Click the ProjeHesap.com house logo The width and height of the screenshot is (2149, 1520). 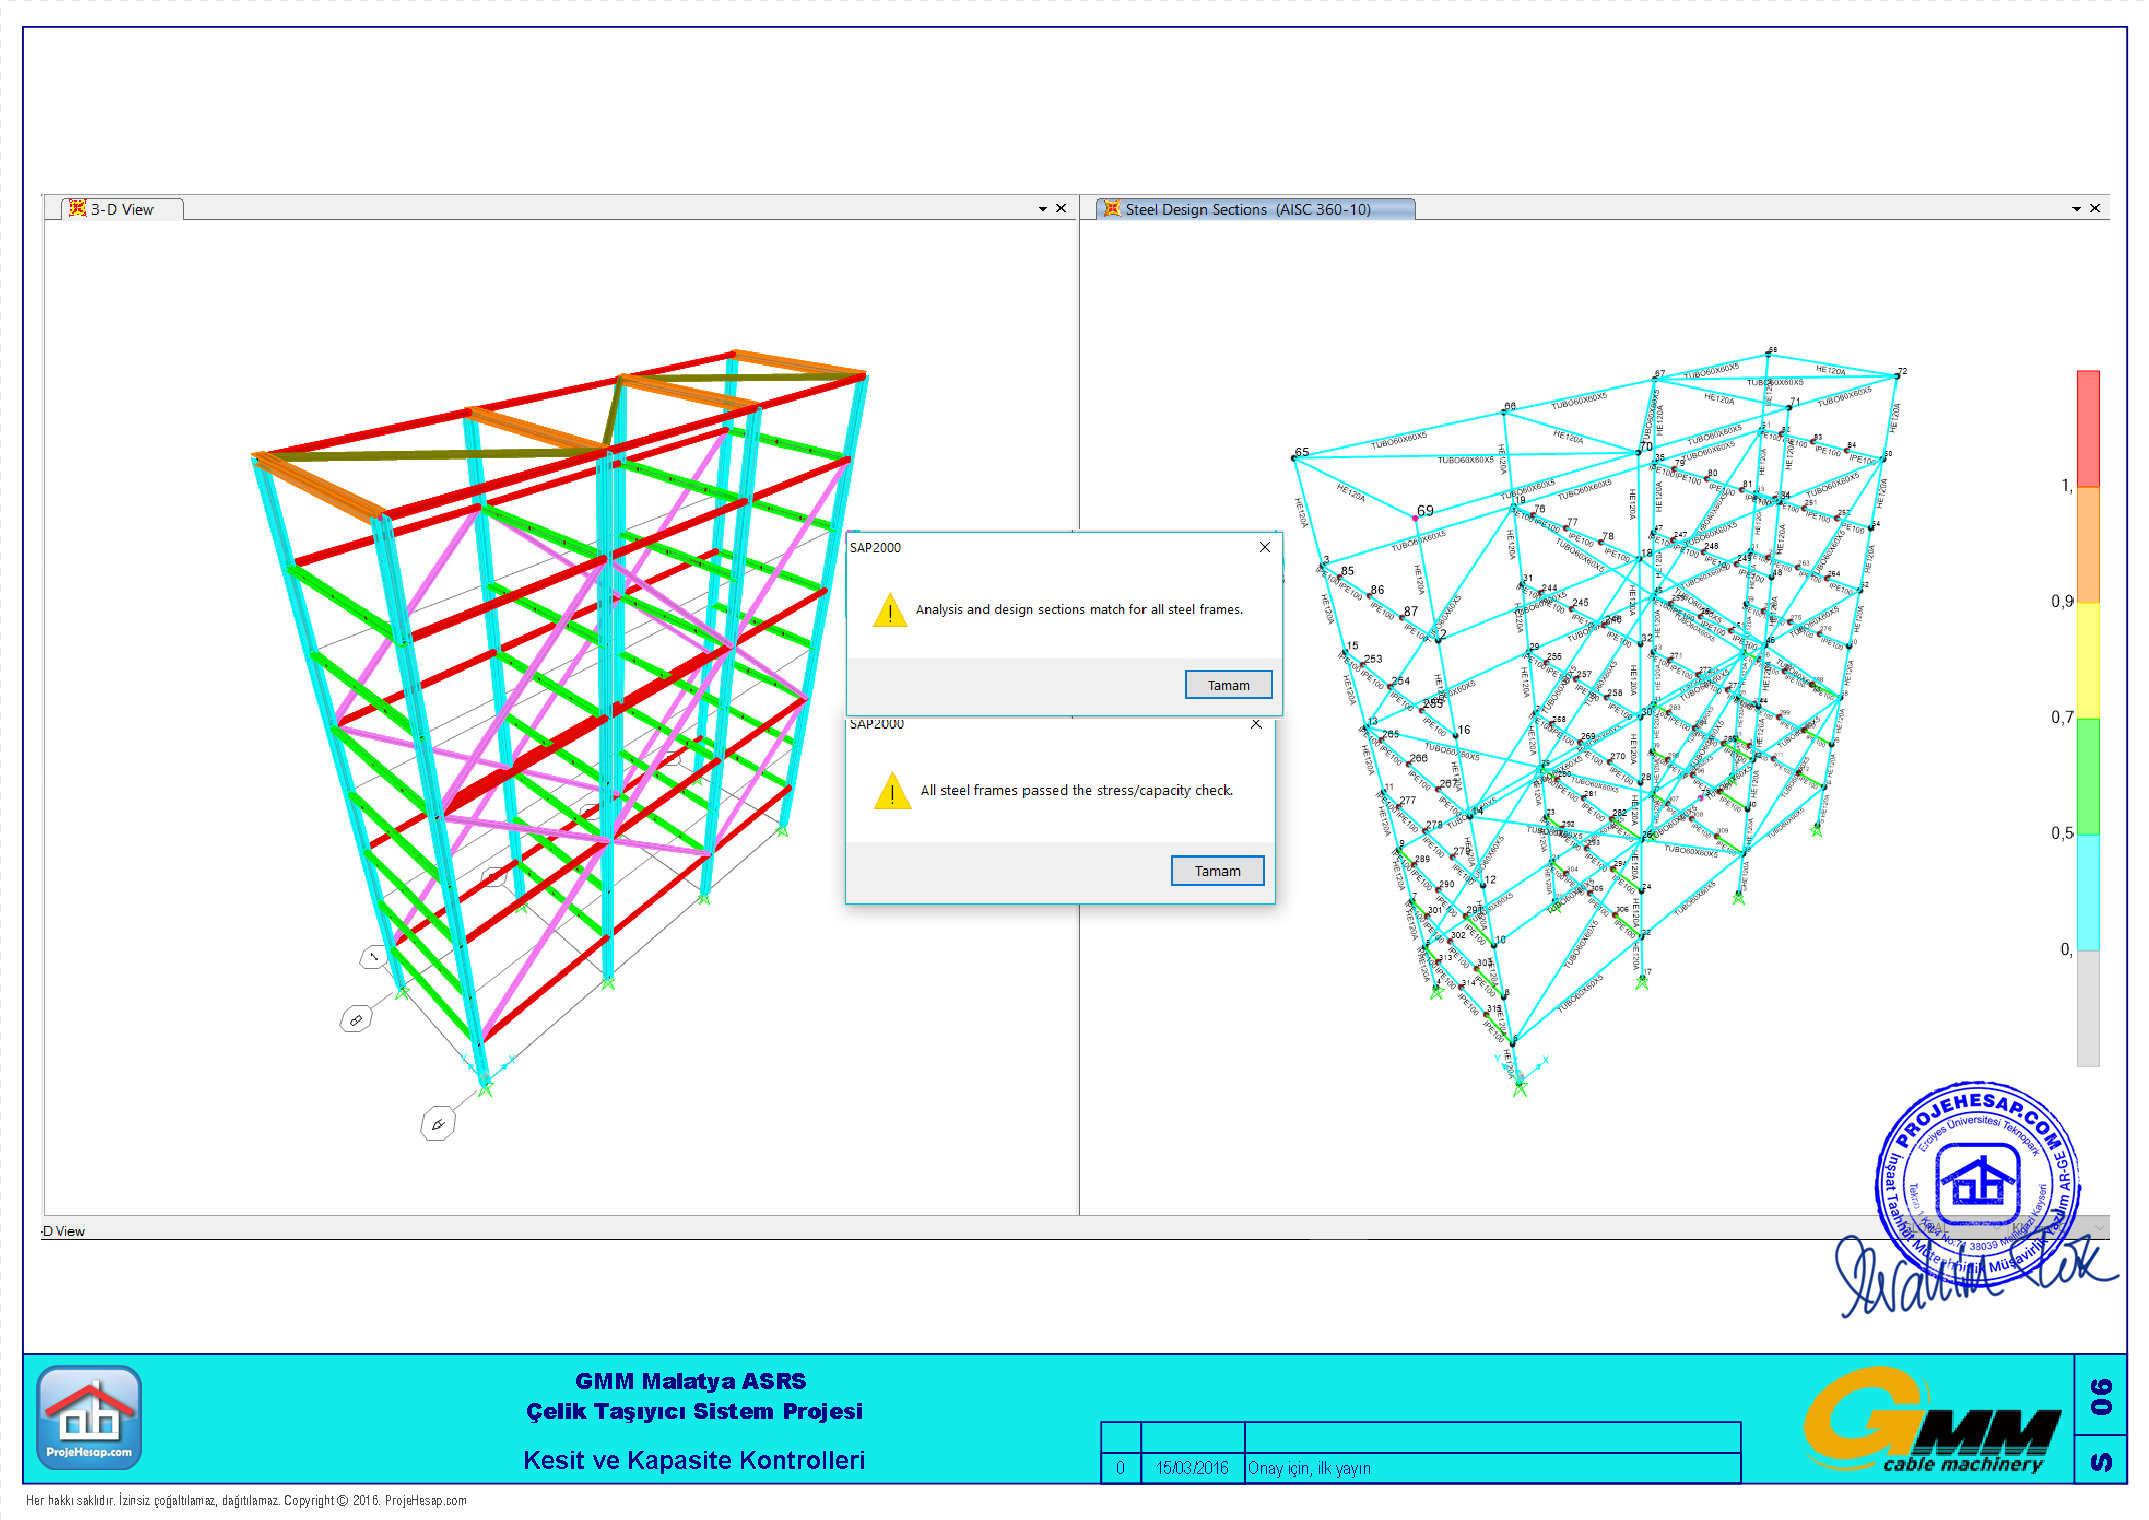[89, 1416]
